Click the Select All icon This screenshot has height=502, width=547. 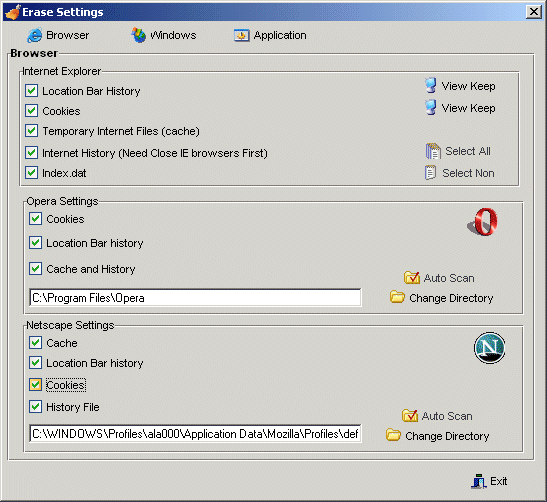click(433, 151)
